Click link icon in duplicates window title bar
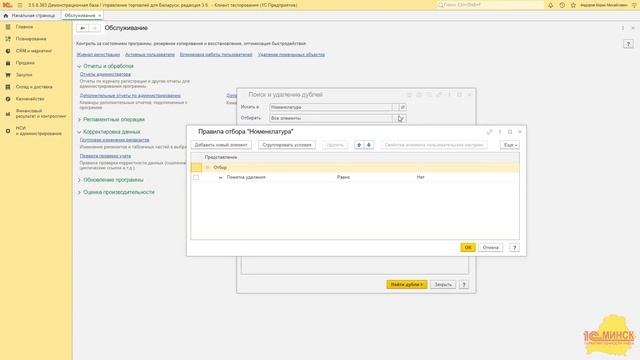 click(439, 95)
